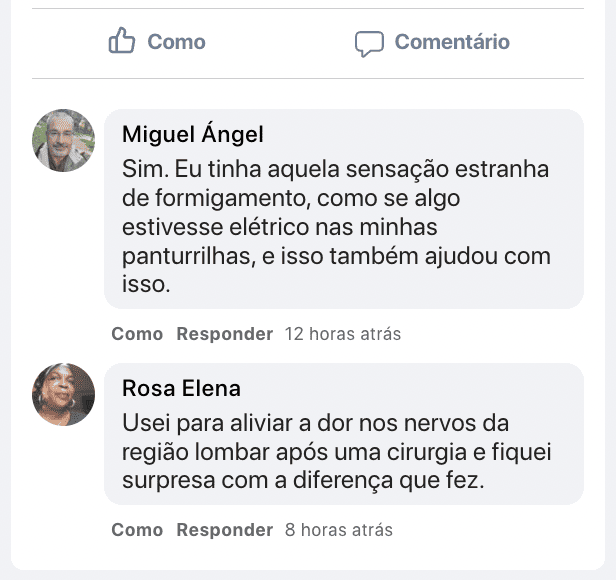616x580 pixels.
Task: Like Miguel Ángel's comment via "Como"
Action: [x=137, y=334]
